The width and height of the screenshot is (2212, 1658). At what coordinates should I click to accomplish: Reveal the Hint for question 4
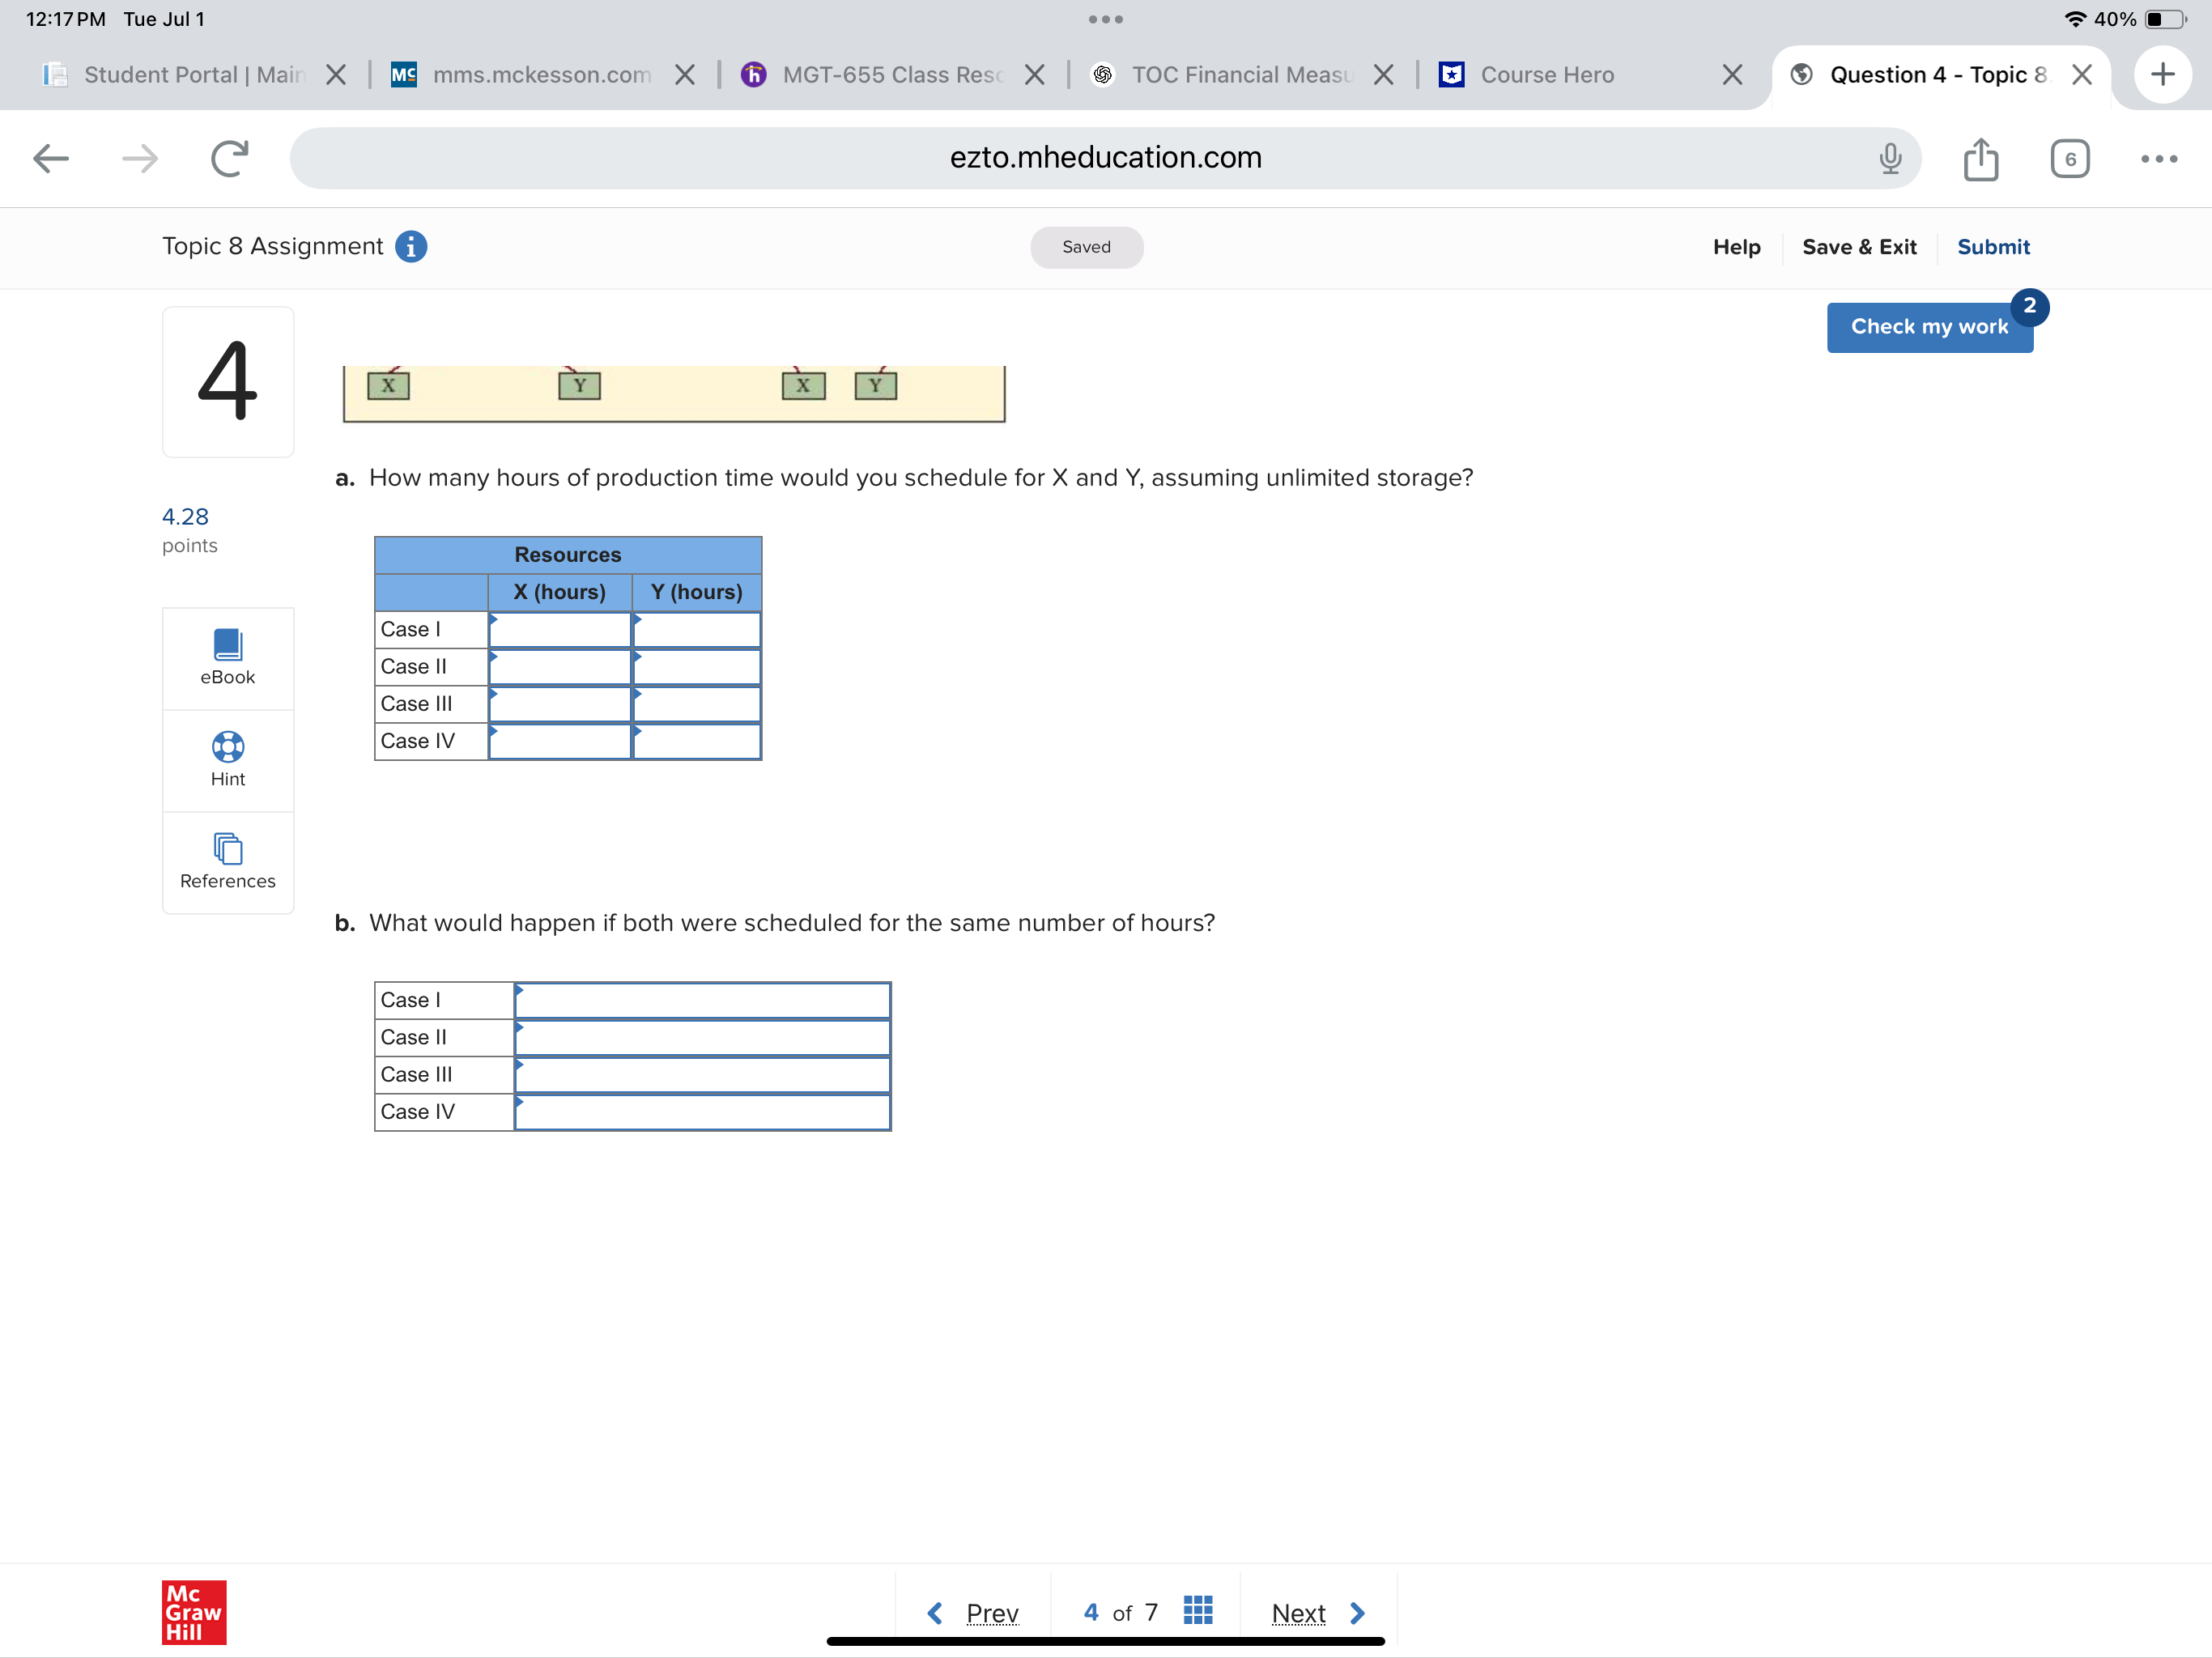coord(227,760)
